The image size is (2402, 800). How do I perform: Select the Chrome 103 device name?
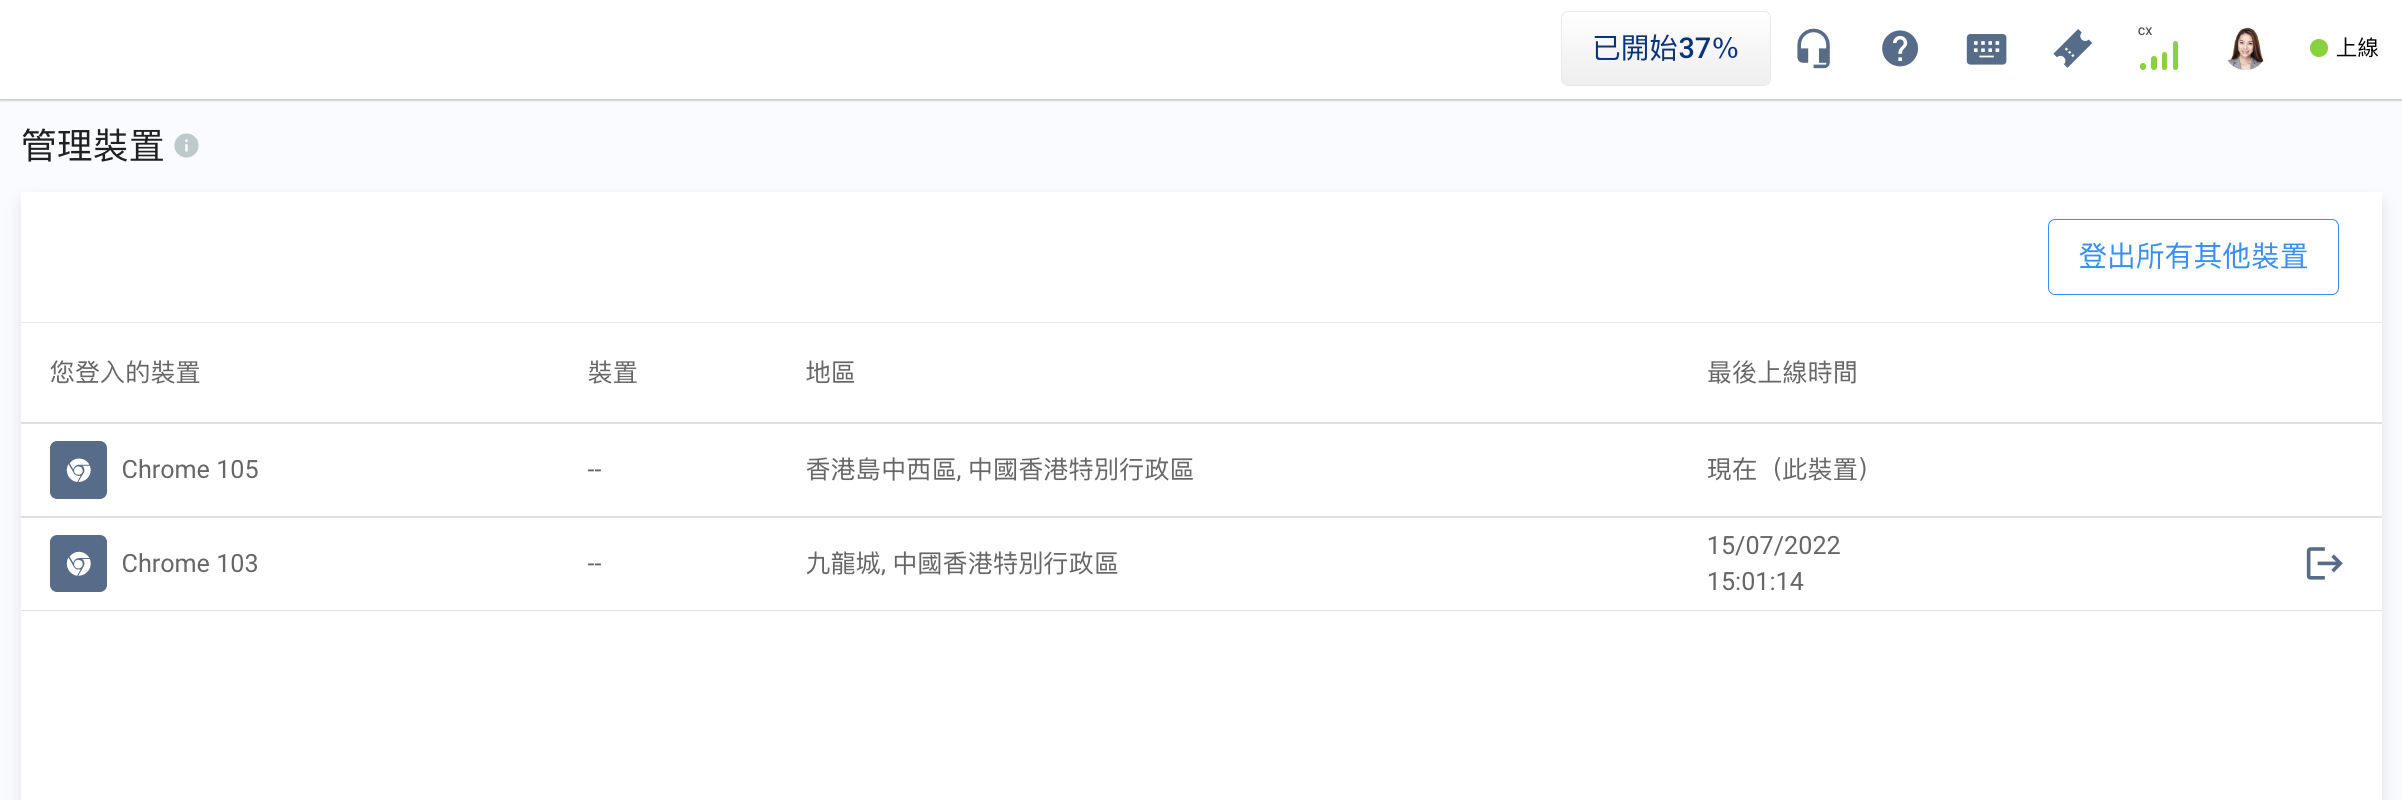coord(190,564)
